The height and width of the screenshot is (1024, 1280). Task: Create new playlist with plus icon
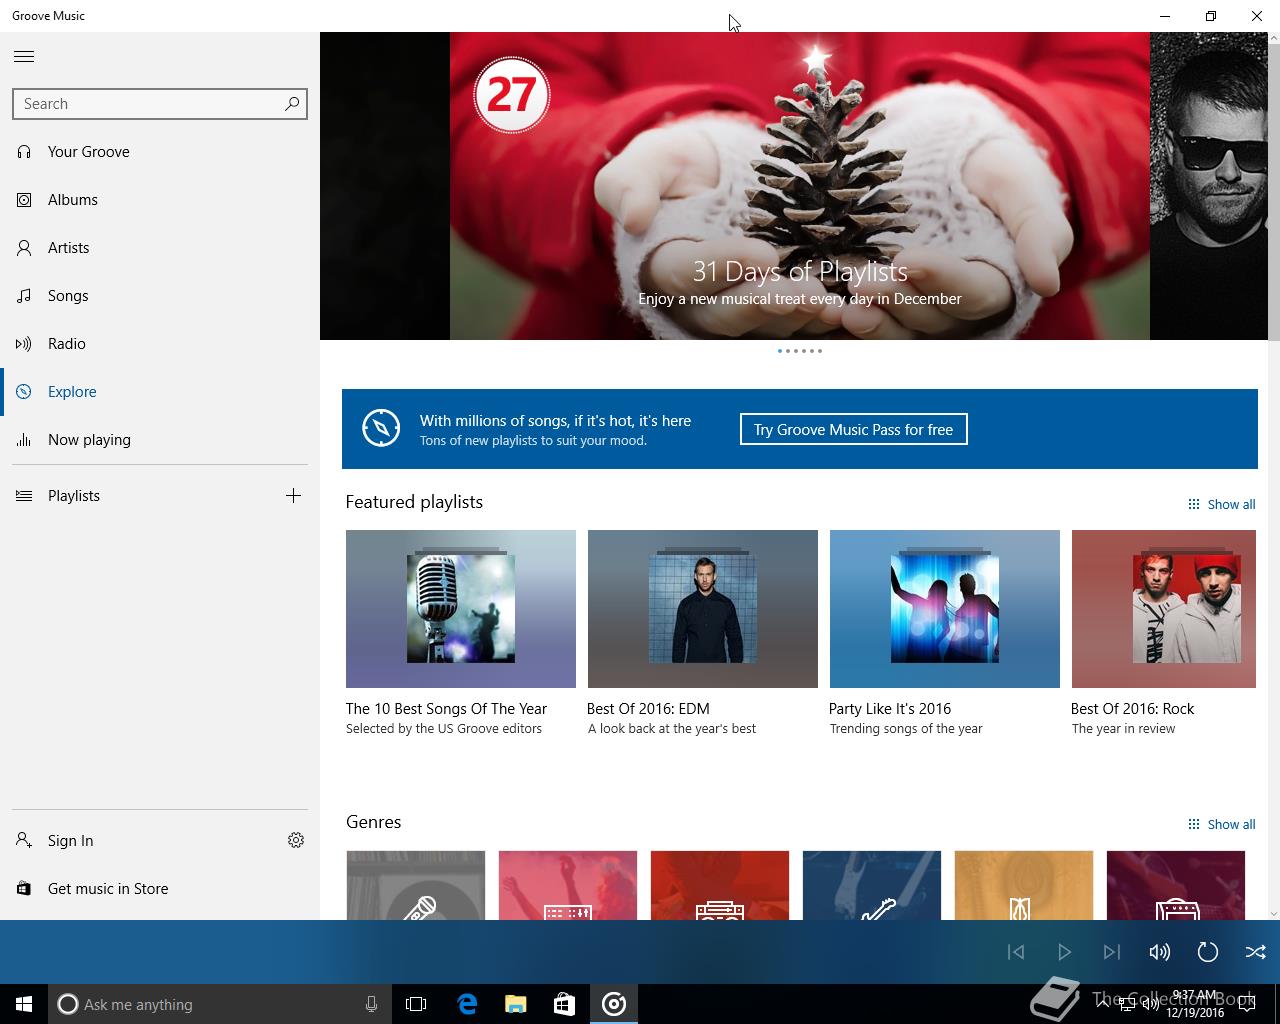pos(293,496)
